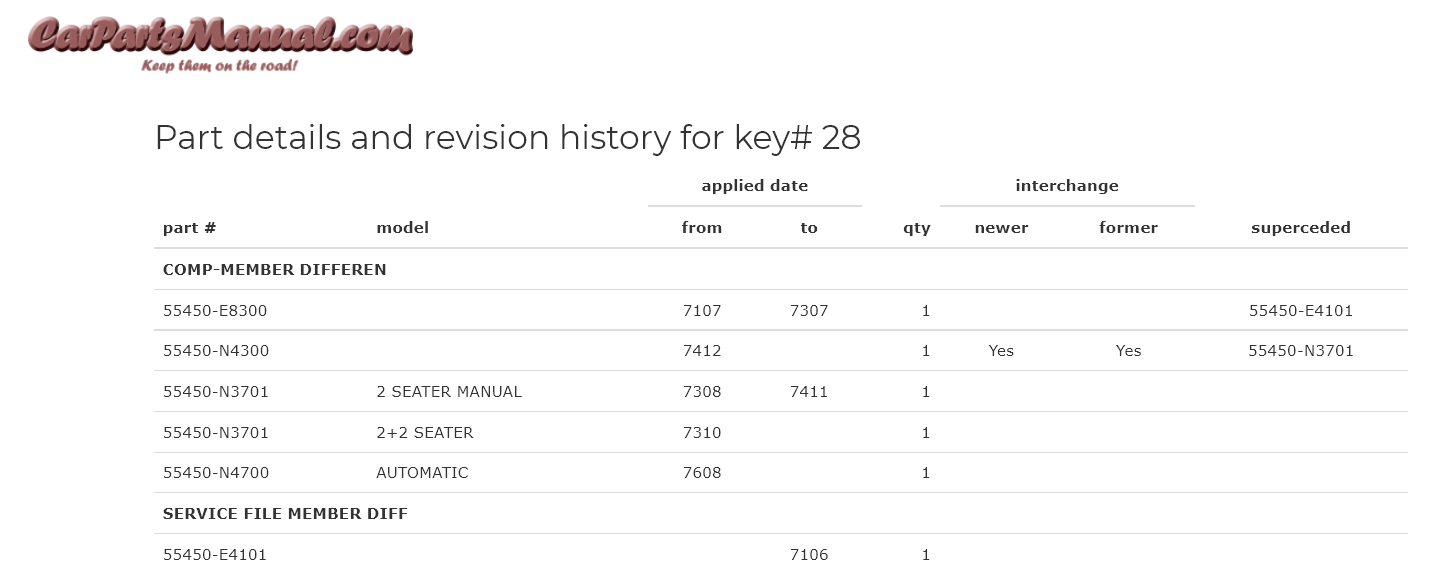The image size is (1451, 587).
Task: Click the 'model' column header
Action: 402,228
